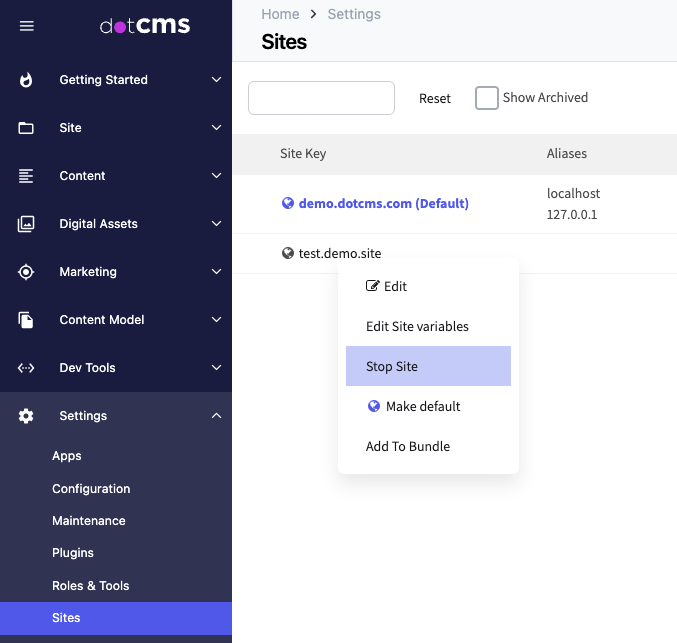Select Edit Site variables menu entry
This screenshot has width=677, height=643.
click(x=417, y=327)
